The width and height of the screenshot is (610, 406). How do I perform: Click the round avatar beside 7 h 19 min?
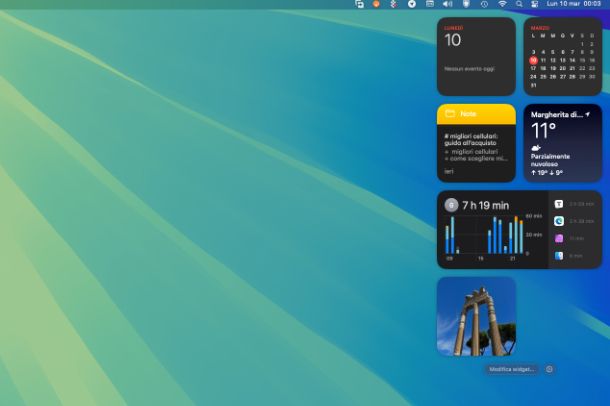(x=451, y=205)
